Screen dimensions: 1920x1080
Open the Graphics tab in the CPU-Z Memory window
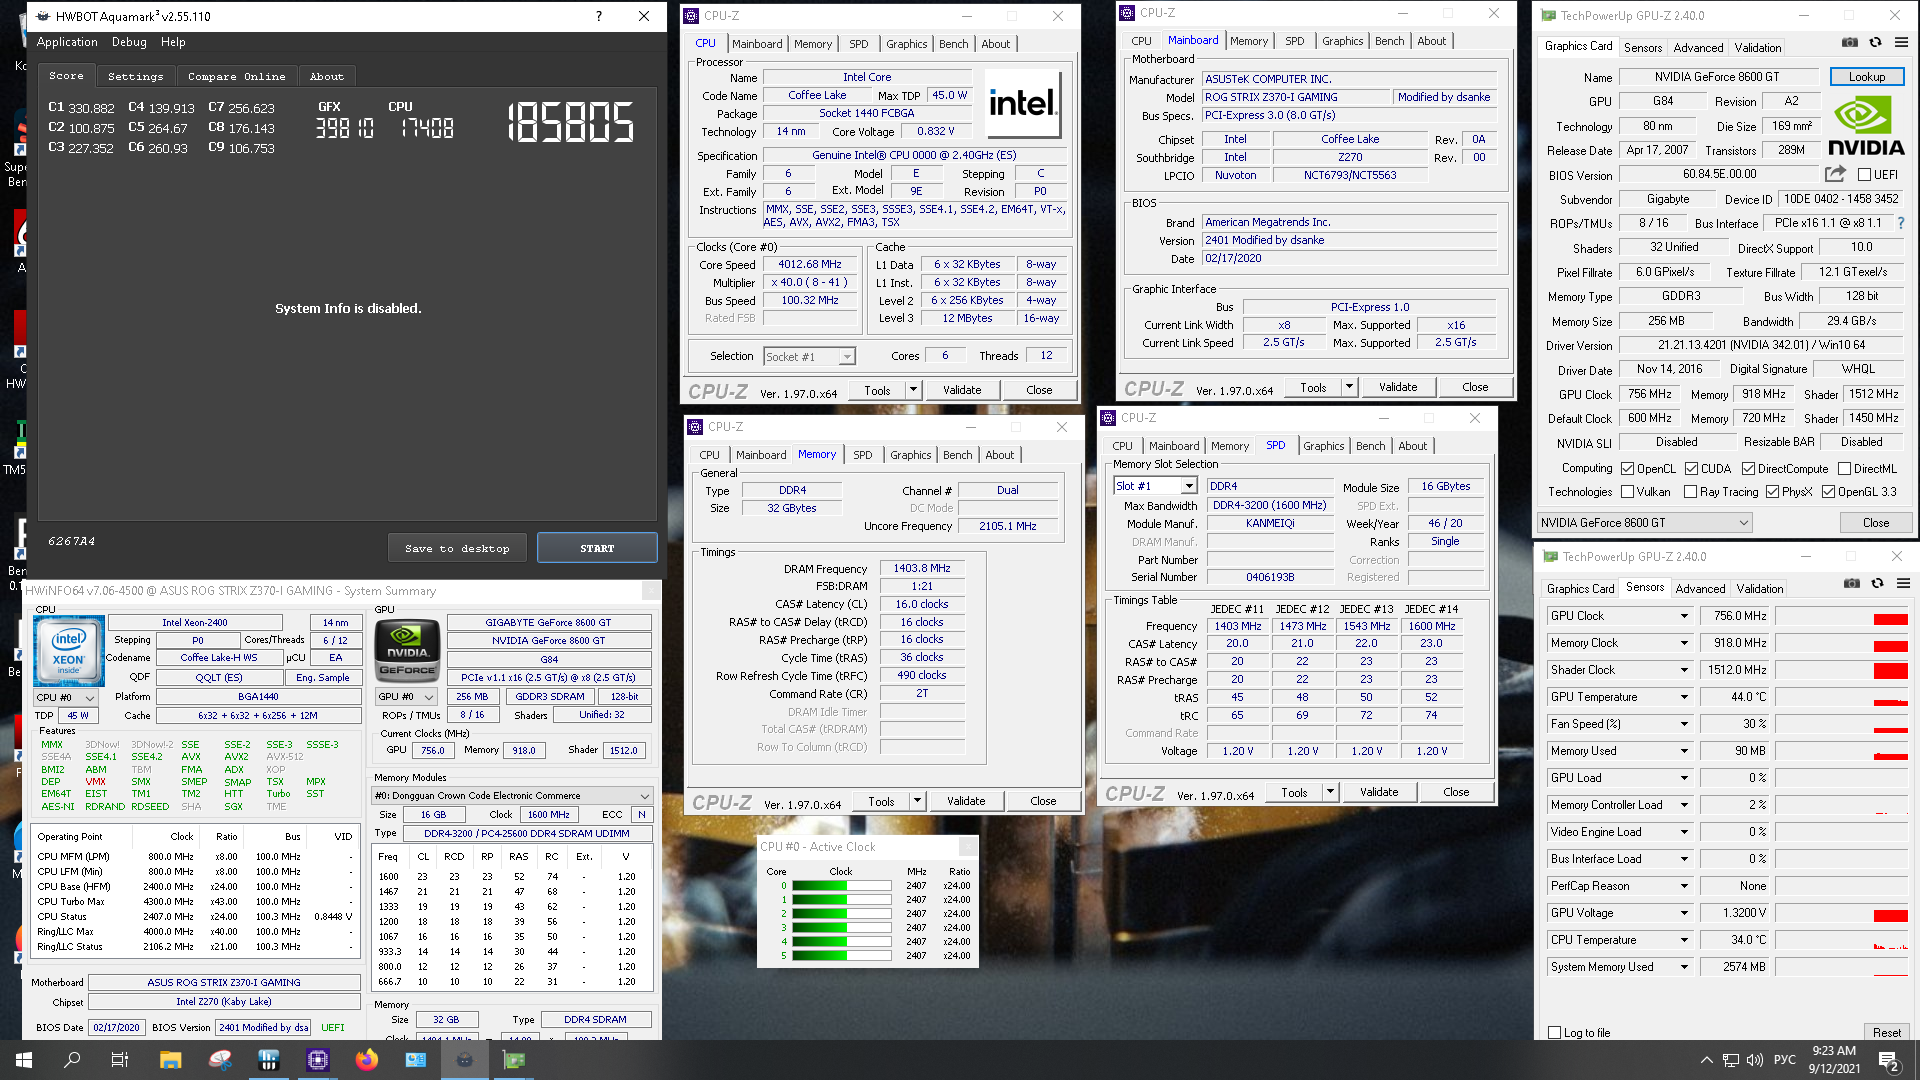(910, 455)
